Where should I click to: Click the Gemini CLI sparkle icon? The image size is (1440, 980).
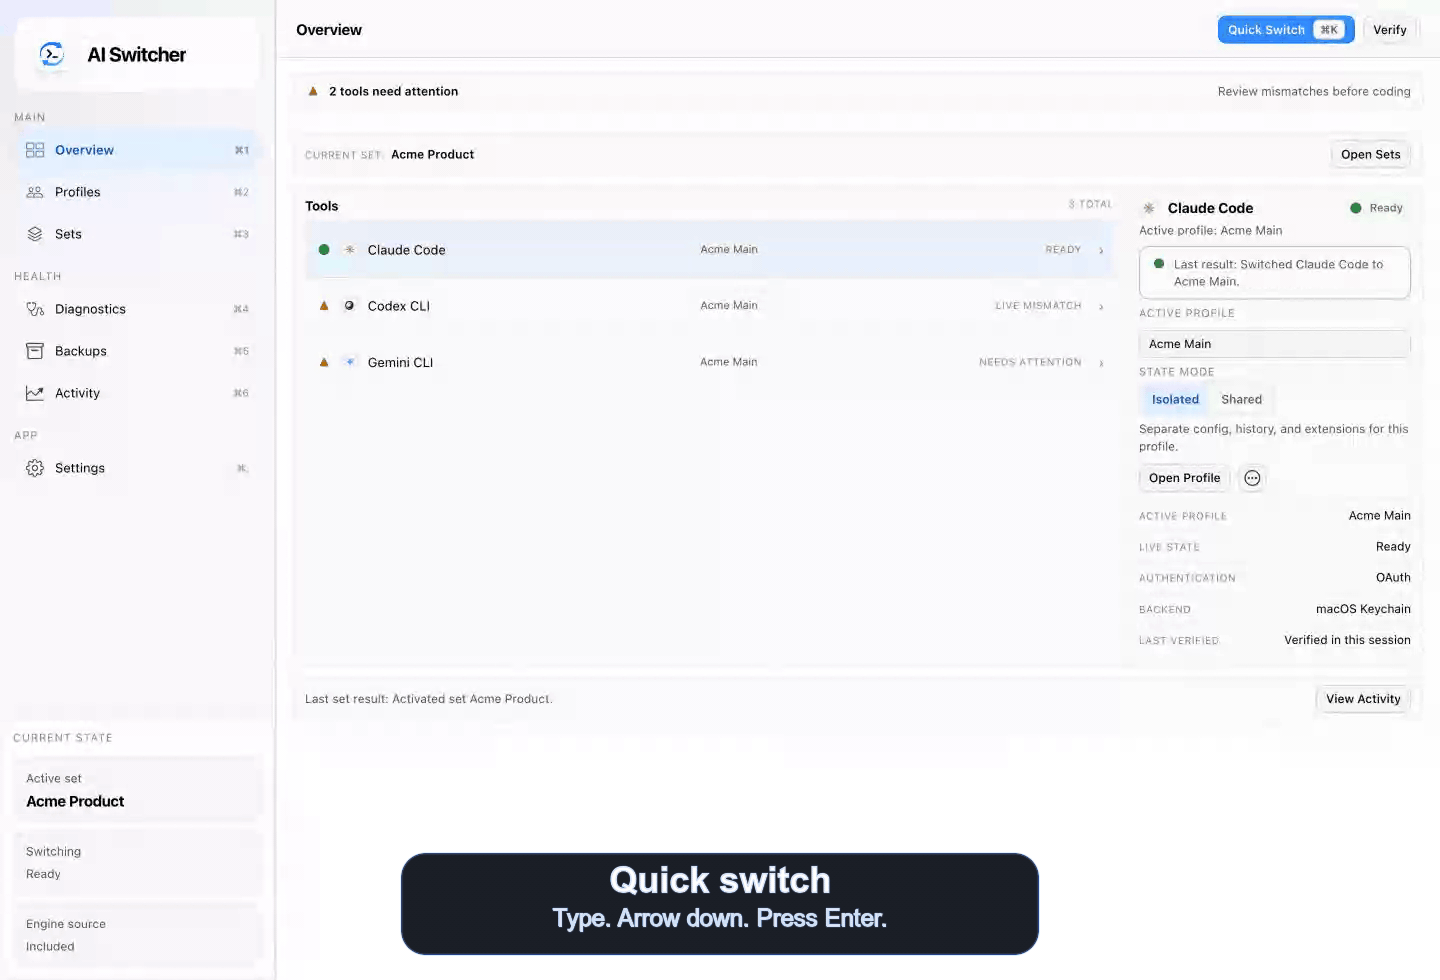click(349, 362)
